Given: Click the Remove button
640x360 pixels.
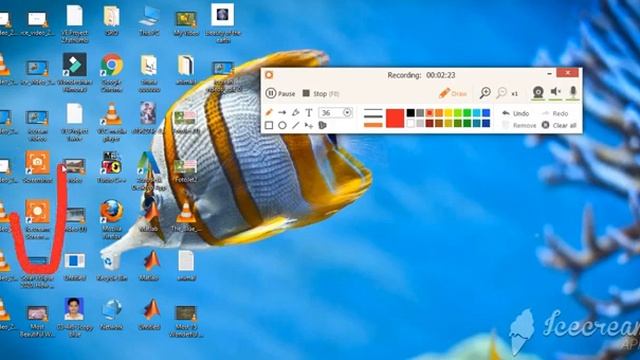Looking at the screenshot, I should pyautogui.click(x=519, y=125).
